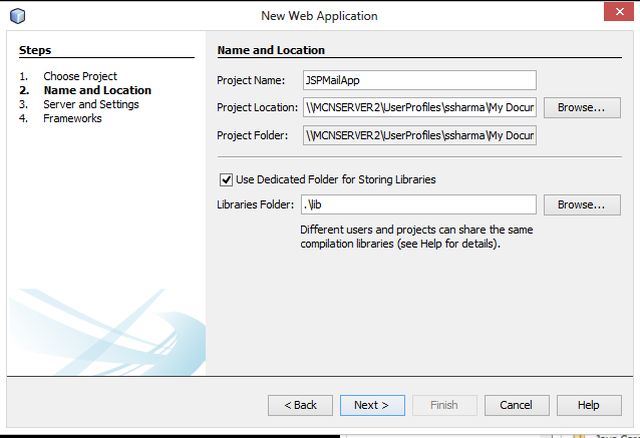The width and height of the screenshot is (640, 438).
Task: Click the NetBeans cube icon in title bar
Action: click(18, 16)
